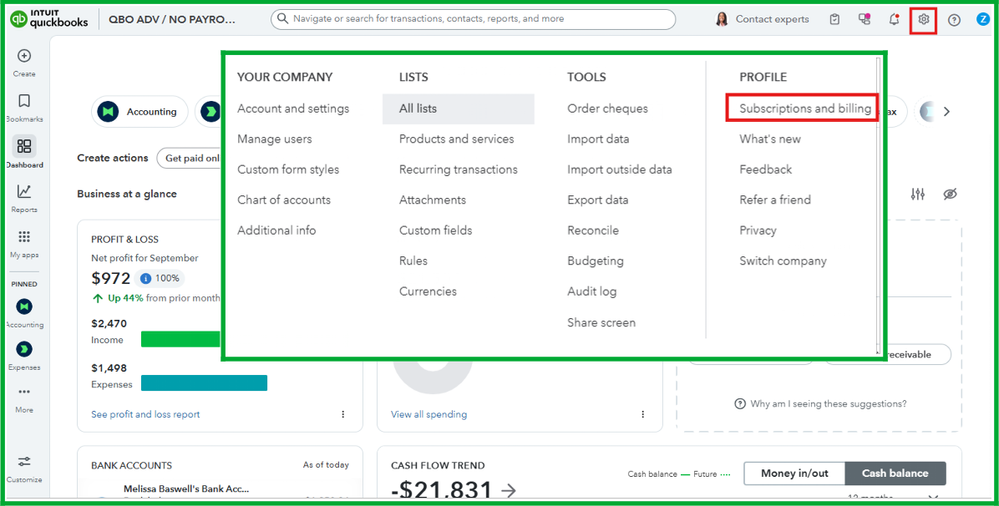Image resolution: width=999 pixels, height=506 pixels.
Task: Open the Settings gear icon
Action: click(924, 19)
